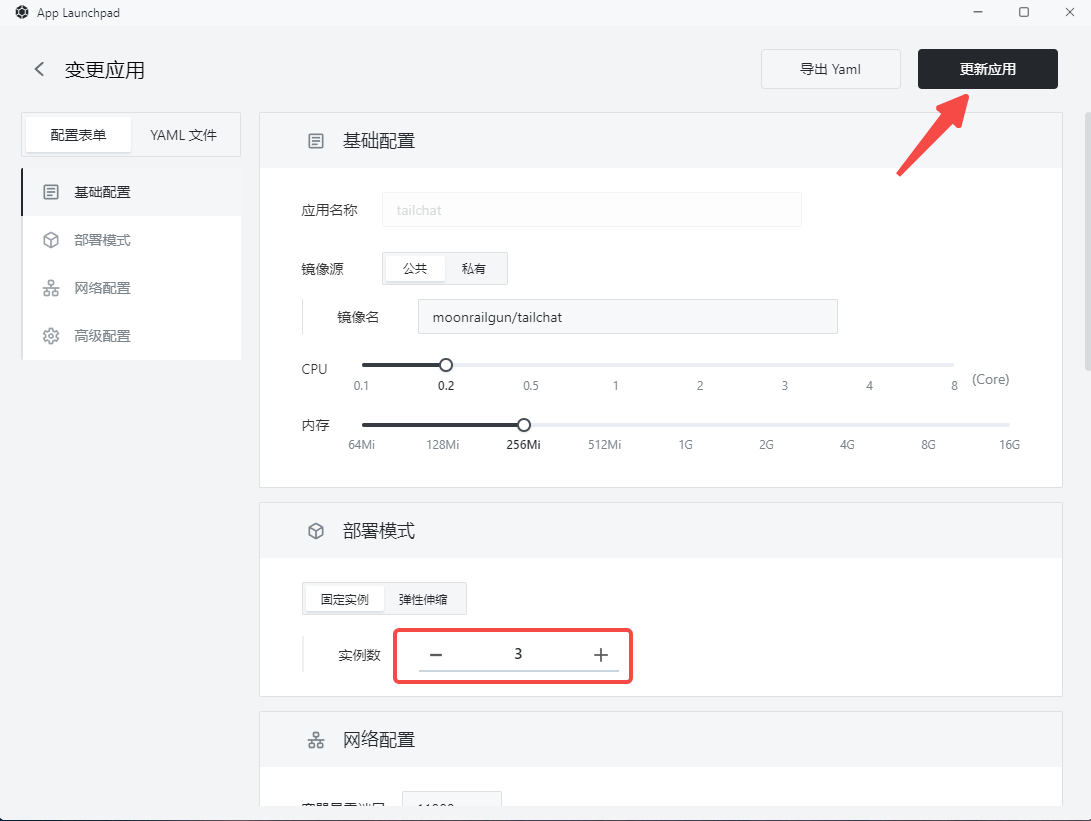Select 基础配置 in the sidebar
This screenshot has height=821, width=1091.
coord(132,192)
